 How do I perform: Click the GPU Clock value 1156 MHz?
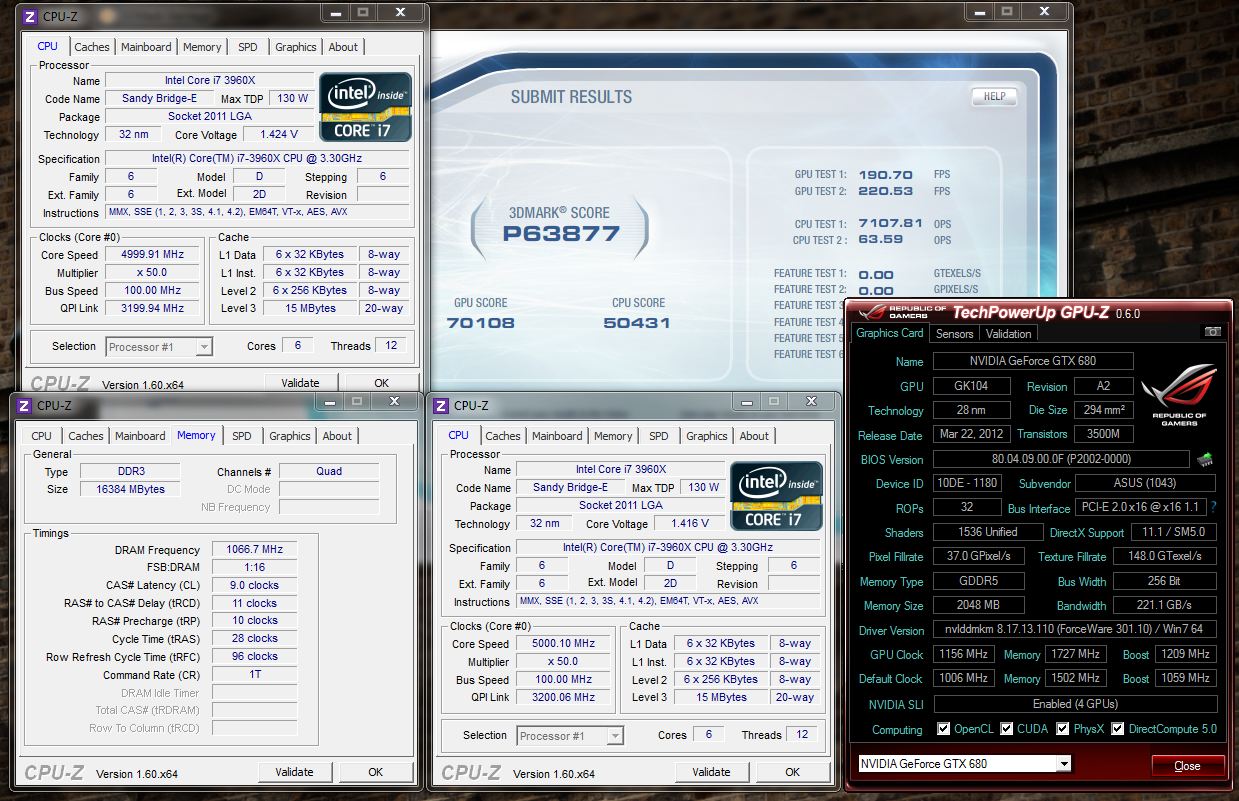964,655
